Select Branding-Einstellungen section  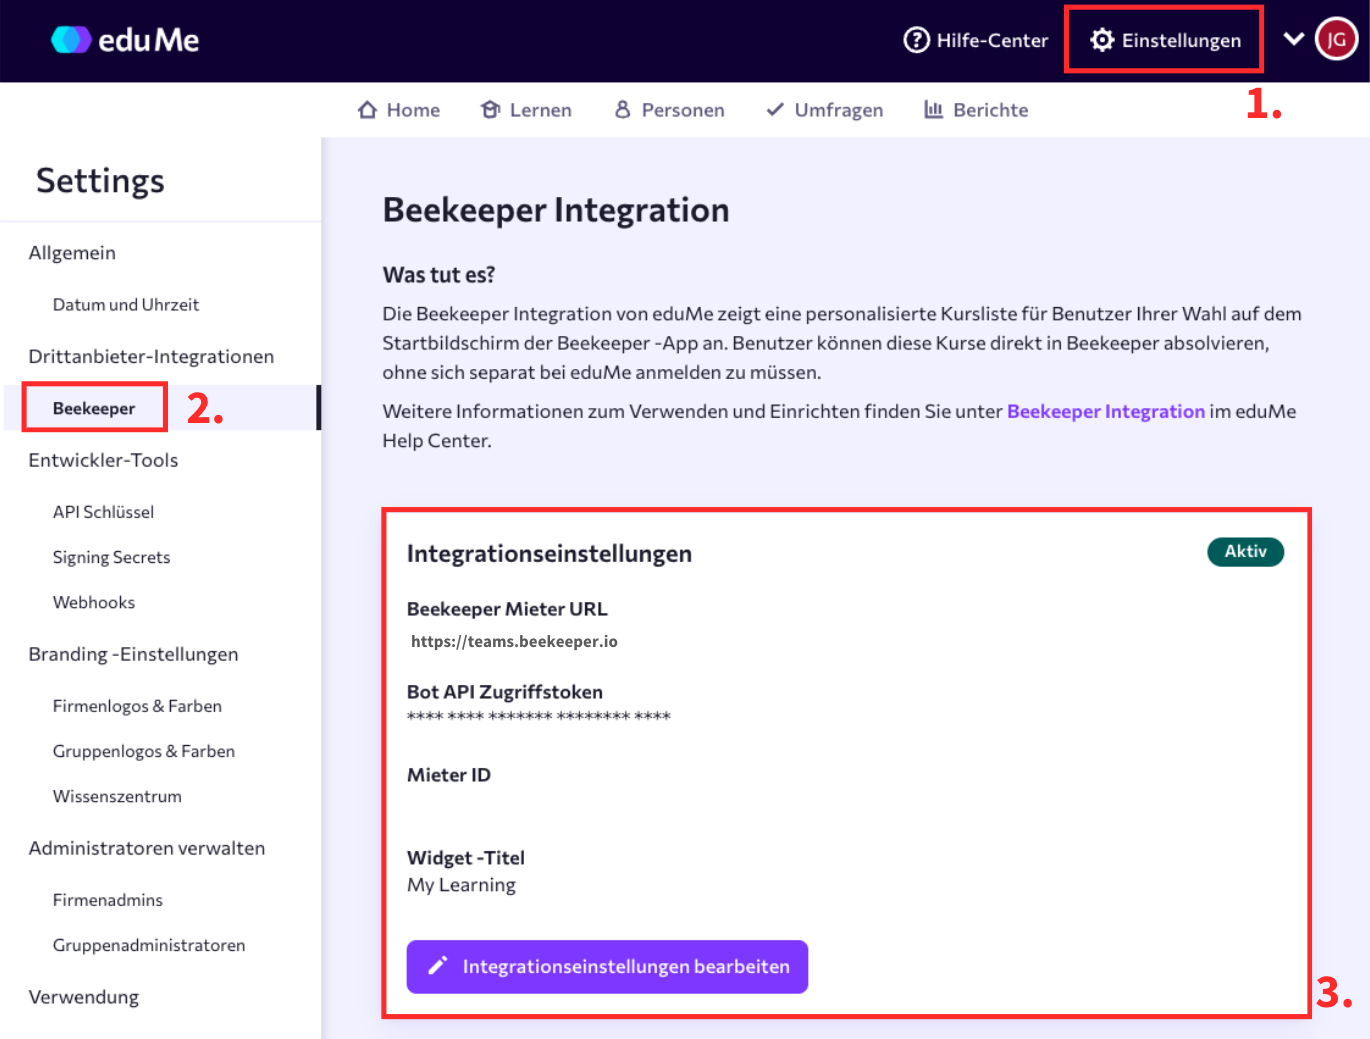click(x=133, y=654)
